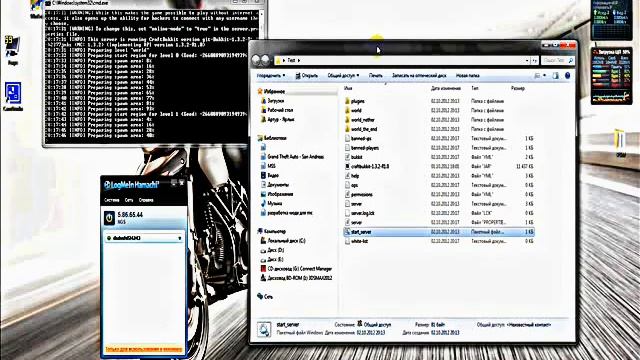The width and height of the screenshot is (640, 360).
Task: Select the craftbukkit-1.3.2-R1.0 JAR icon
Action: 347,167
